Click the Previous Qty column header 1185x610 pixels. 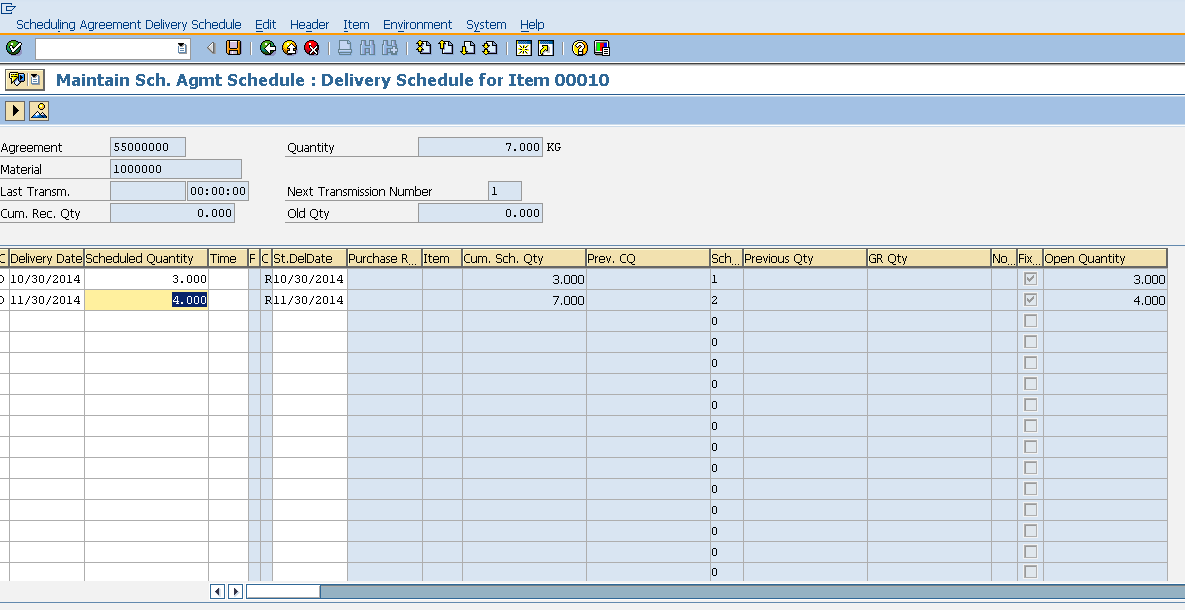[805, 259]
